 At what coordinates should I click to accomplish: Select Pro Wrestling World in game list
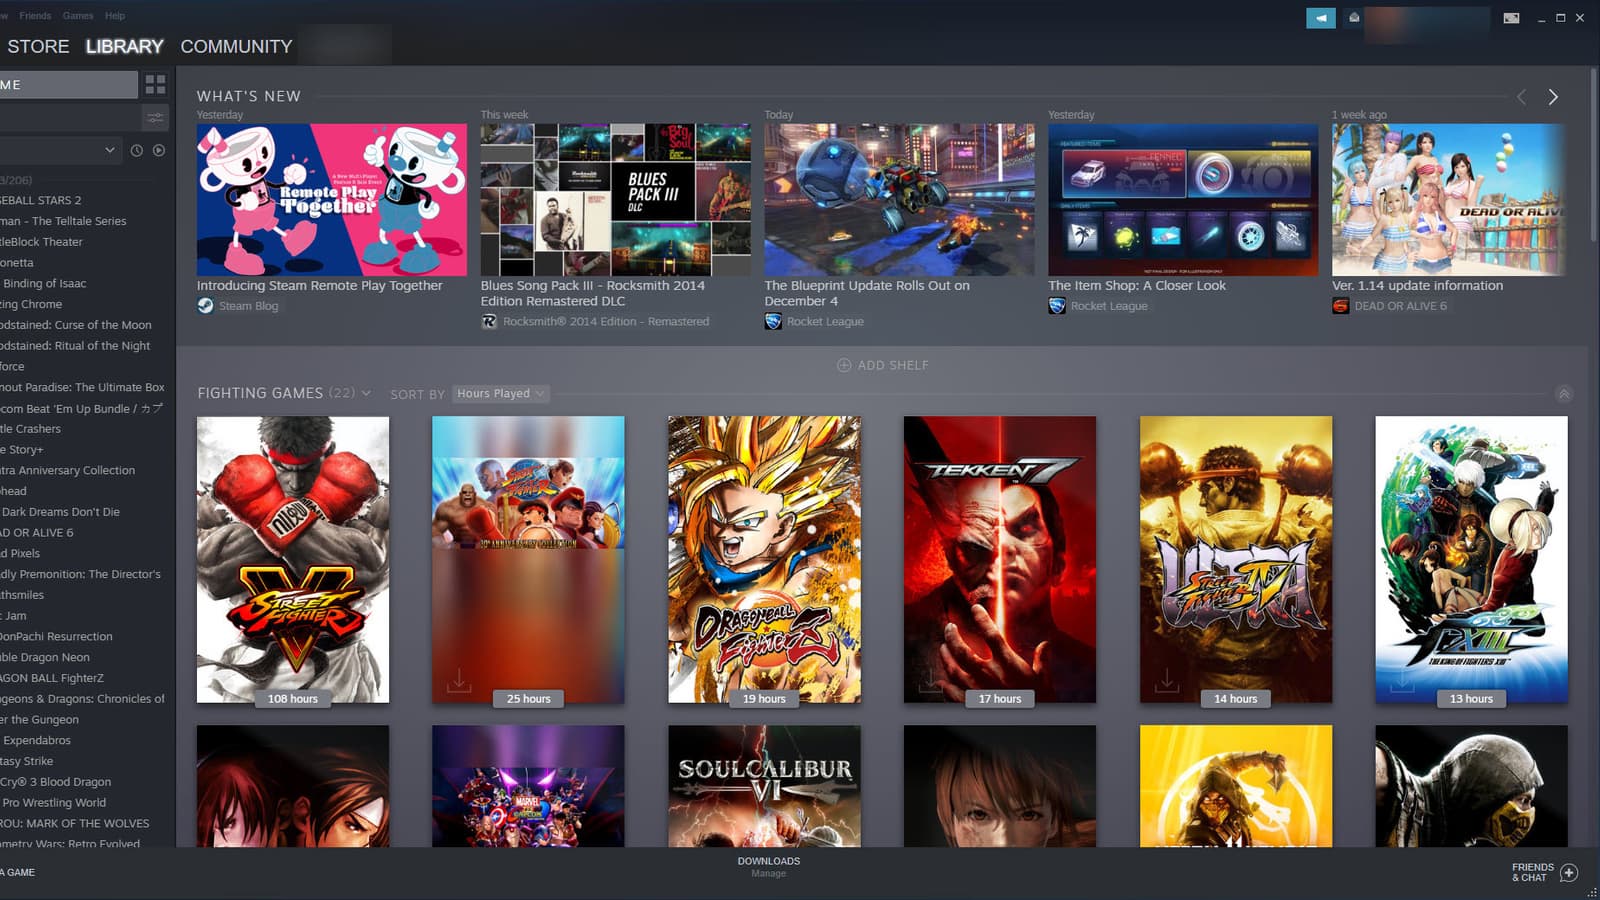[x=54, y=803]
